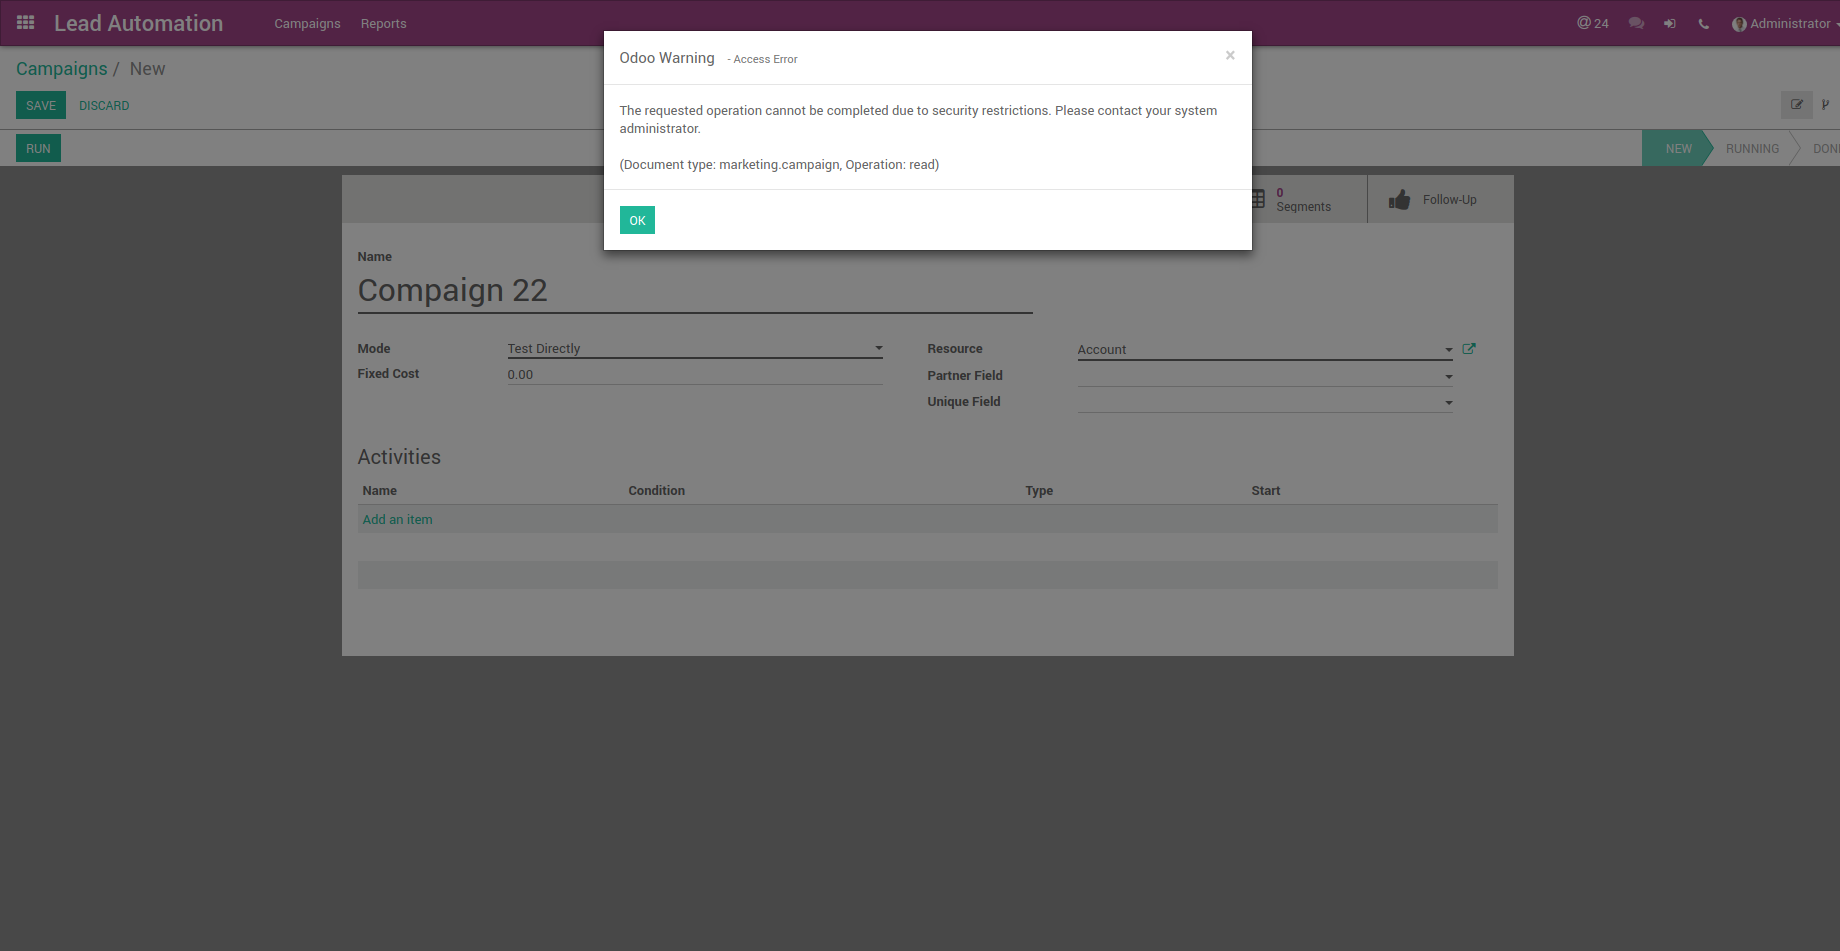1840x951 pixels.
Task: Click the @ 24 mentions indicator
Action: [x=1593, y=23]
